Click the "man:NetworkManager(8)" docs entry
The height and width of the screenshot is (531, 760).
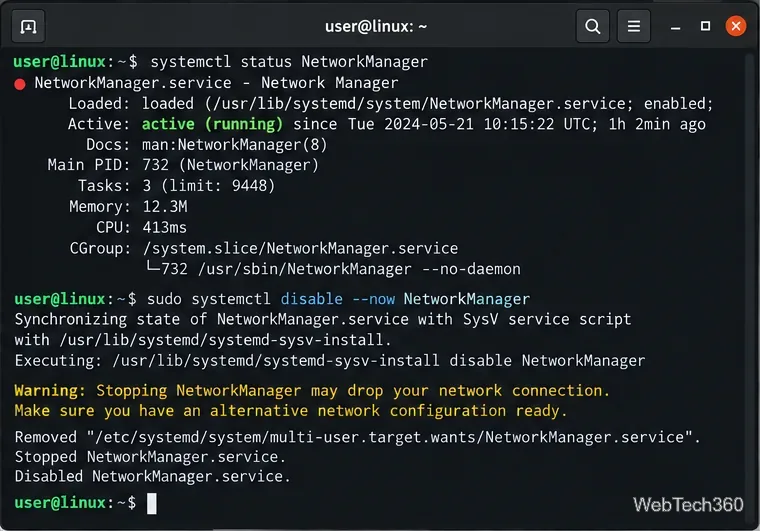[235, 145]
